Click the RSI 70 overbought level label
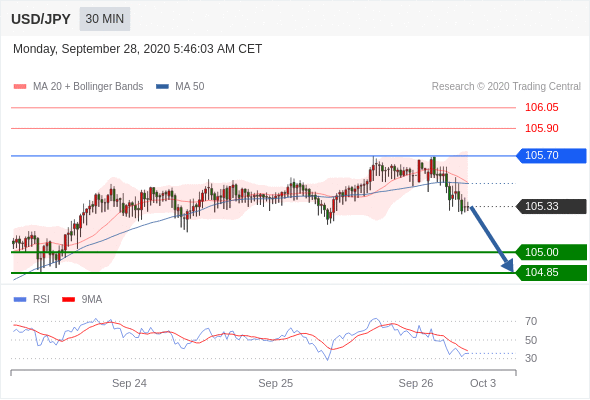The image size is (590, 400). tap(531, 321)
